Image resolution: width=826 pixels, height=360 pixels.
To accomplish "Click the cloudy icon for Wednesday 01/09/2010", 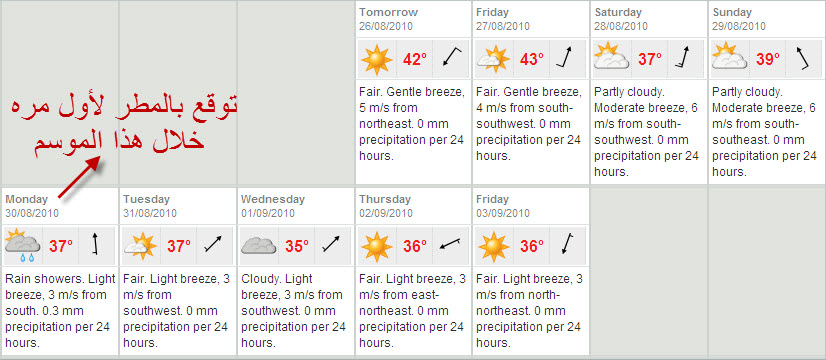I will click(258, 246).
